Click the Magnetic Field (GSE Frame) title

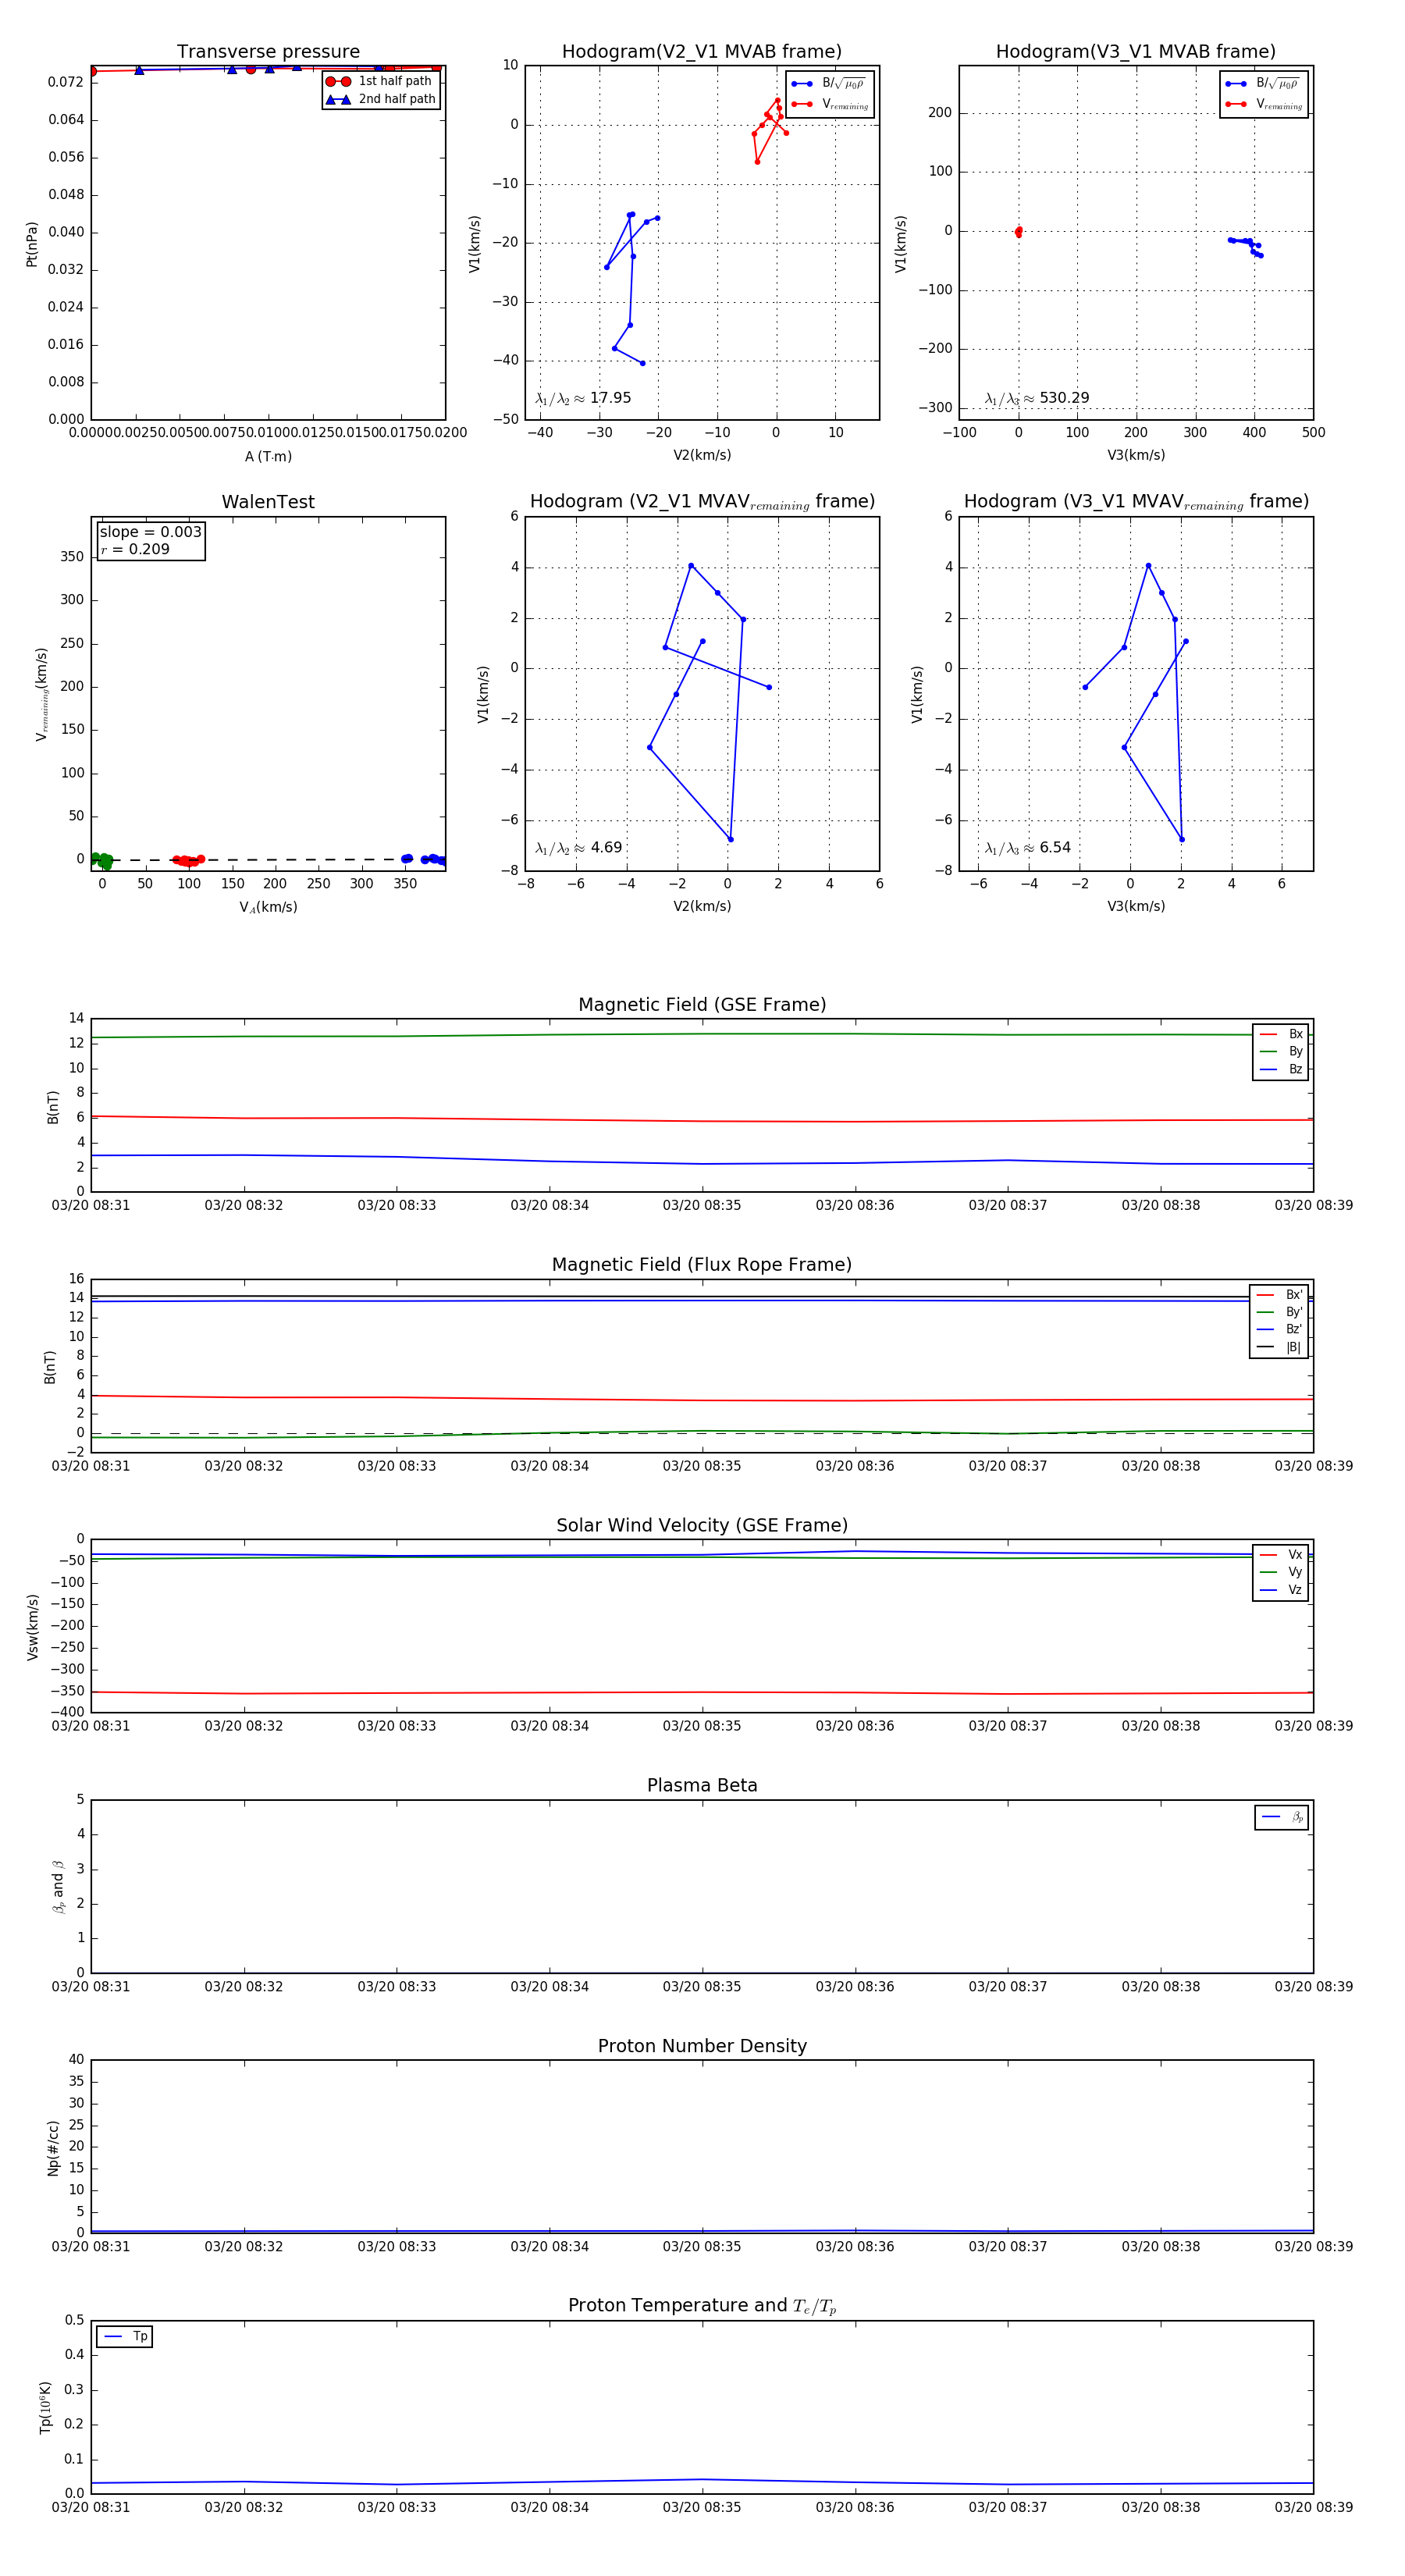(702, 1005)
